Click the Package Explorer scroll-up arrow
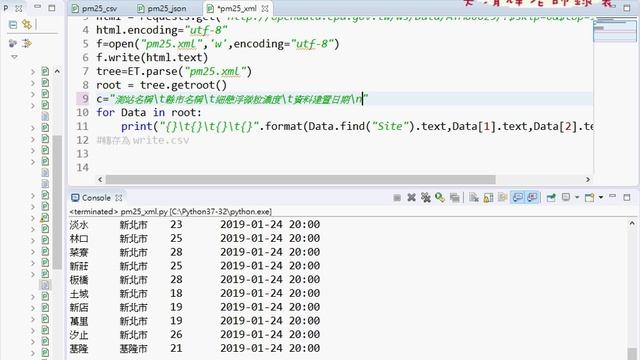The height and width of the screenshot is (360, 640). (x=57, y=71)
